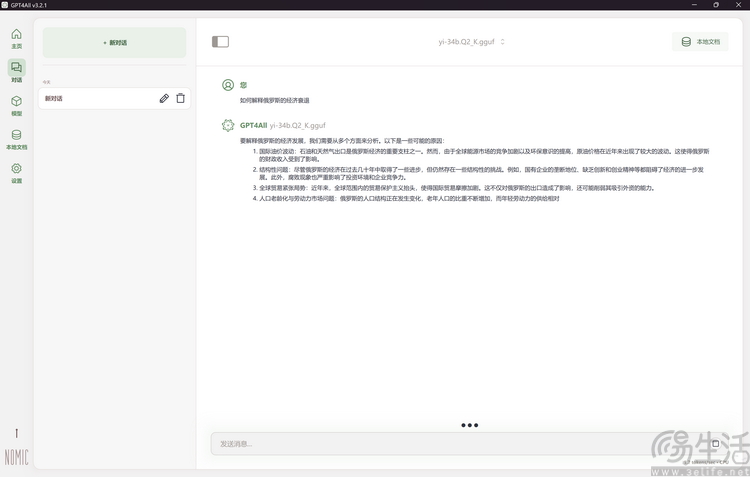Open the Models page via cube icon

tap(16, 105)
